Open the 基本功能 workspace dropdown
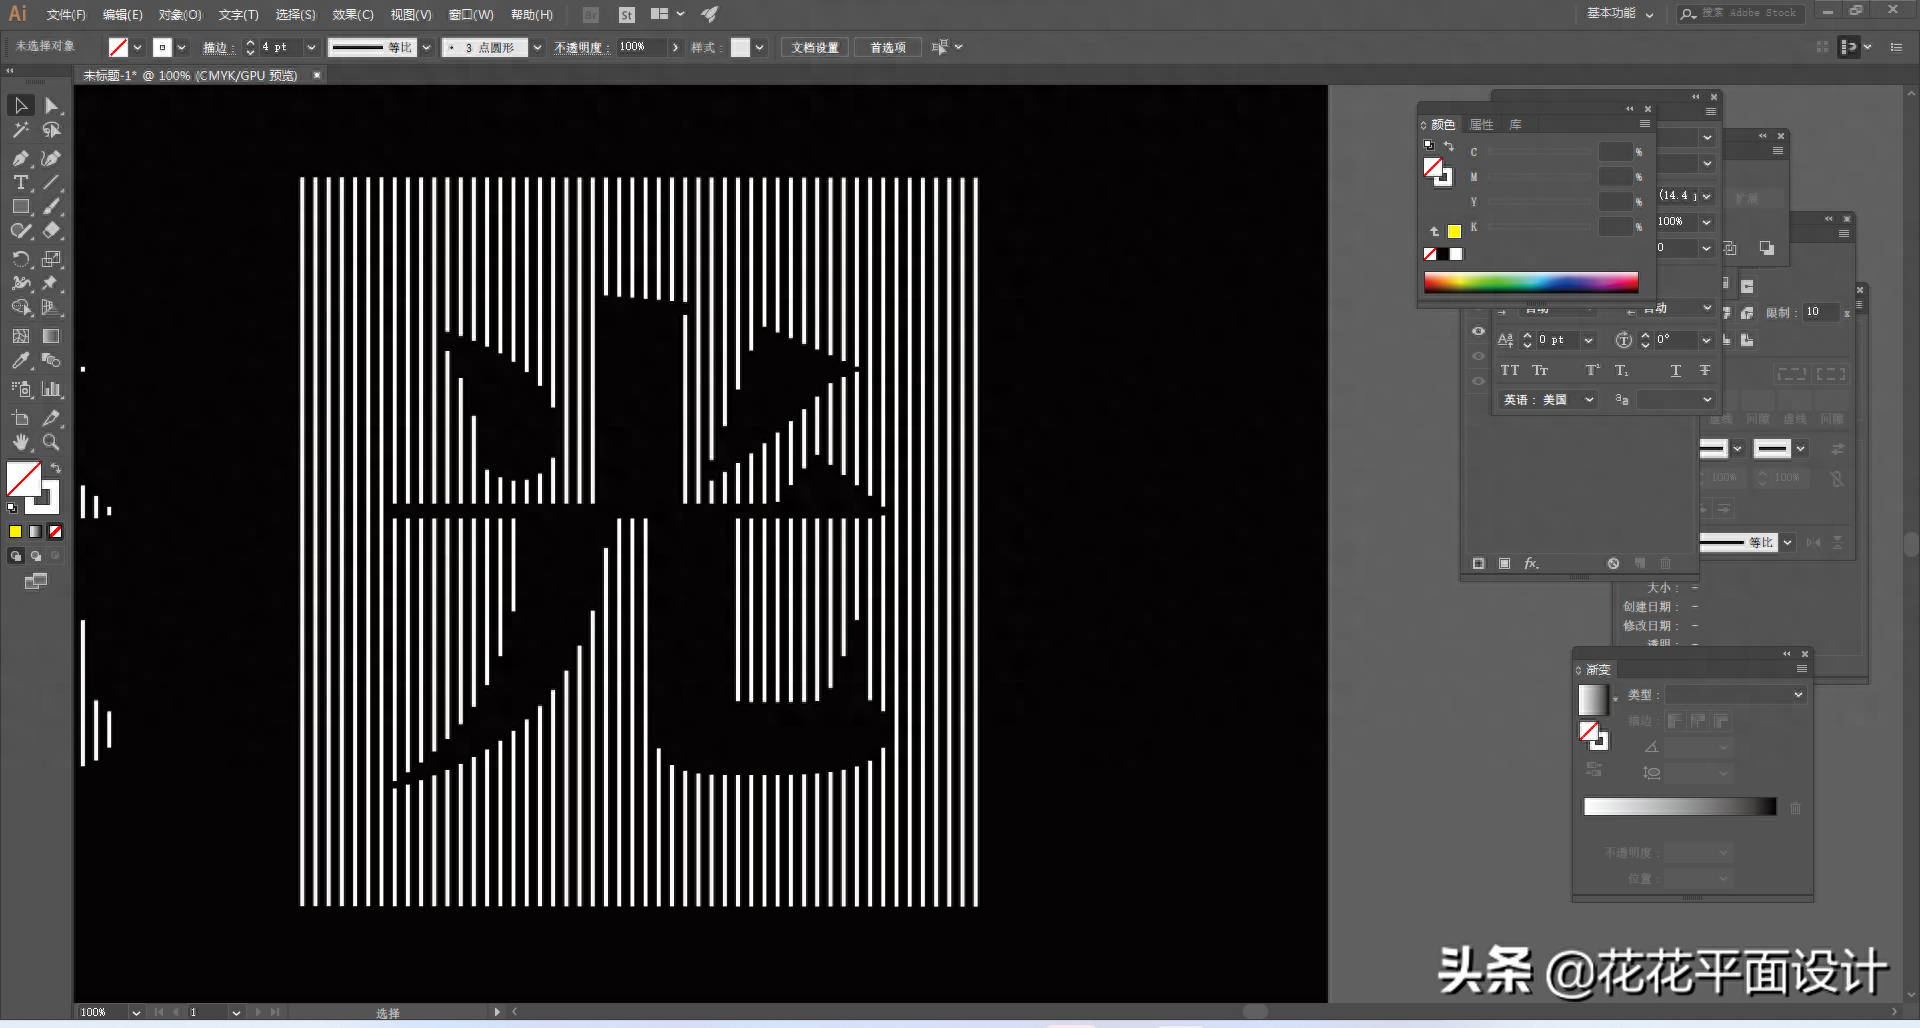Screen dimensions: 1920x1028 click(x=1620, y=14)
